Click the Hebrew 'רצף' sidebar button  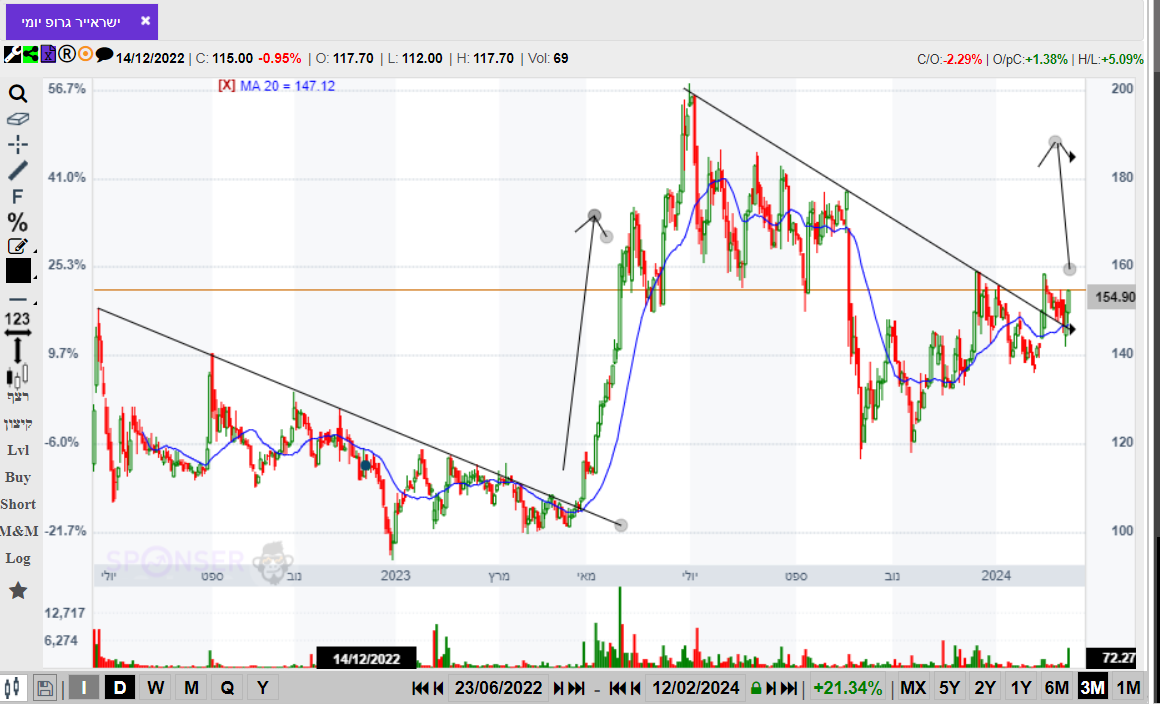click(18, 397)
